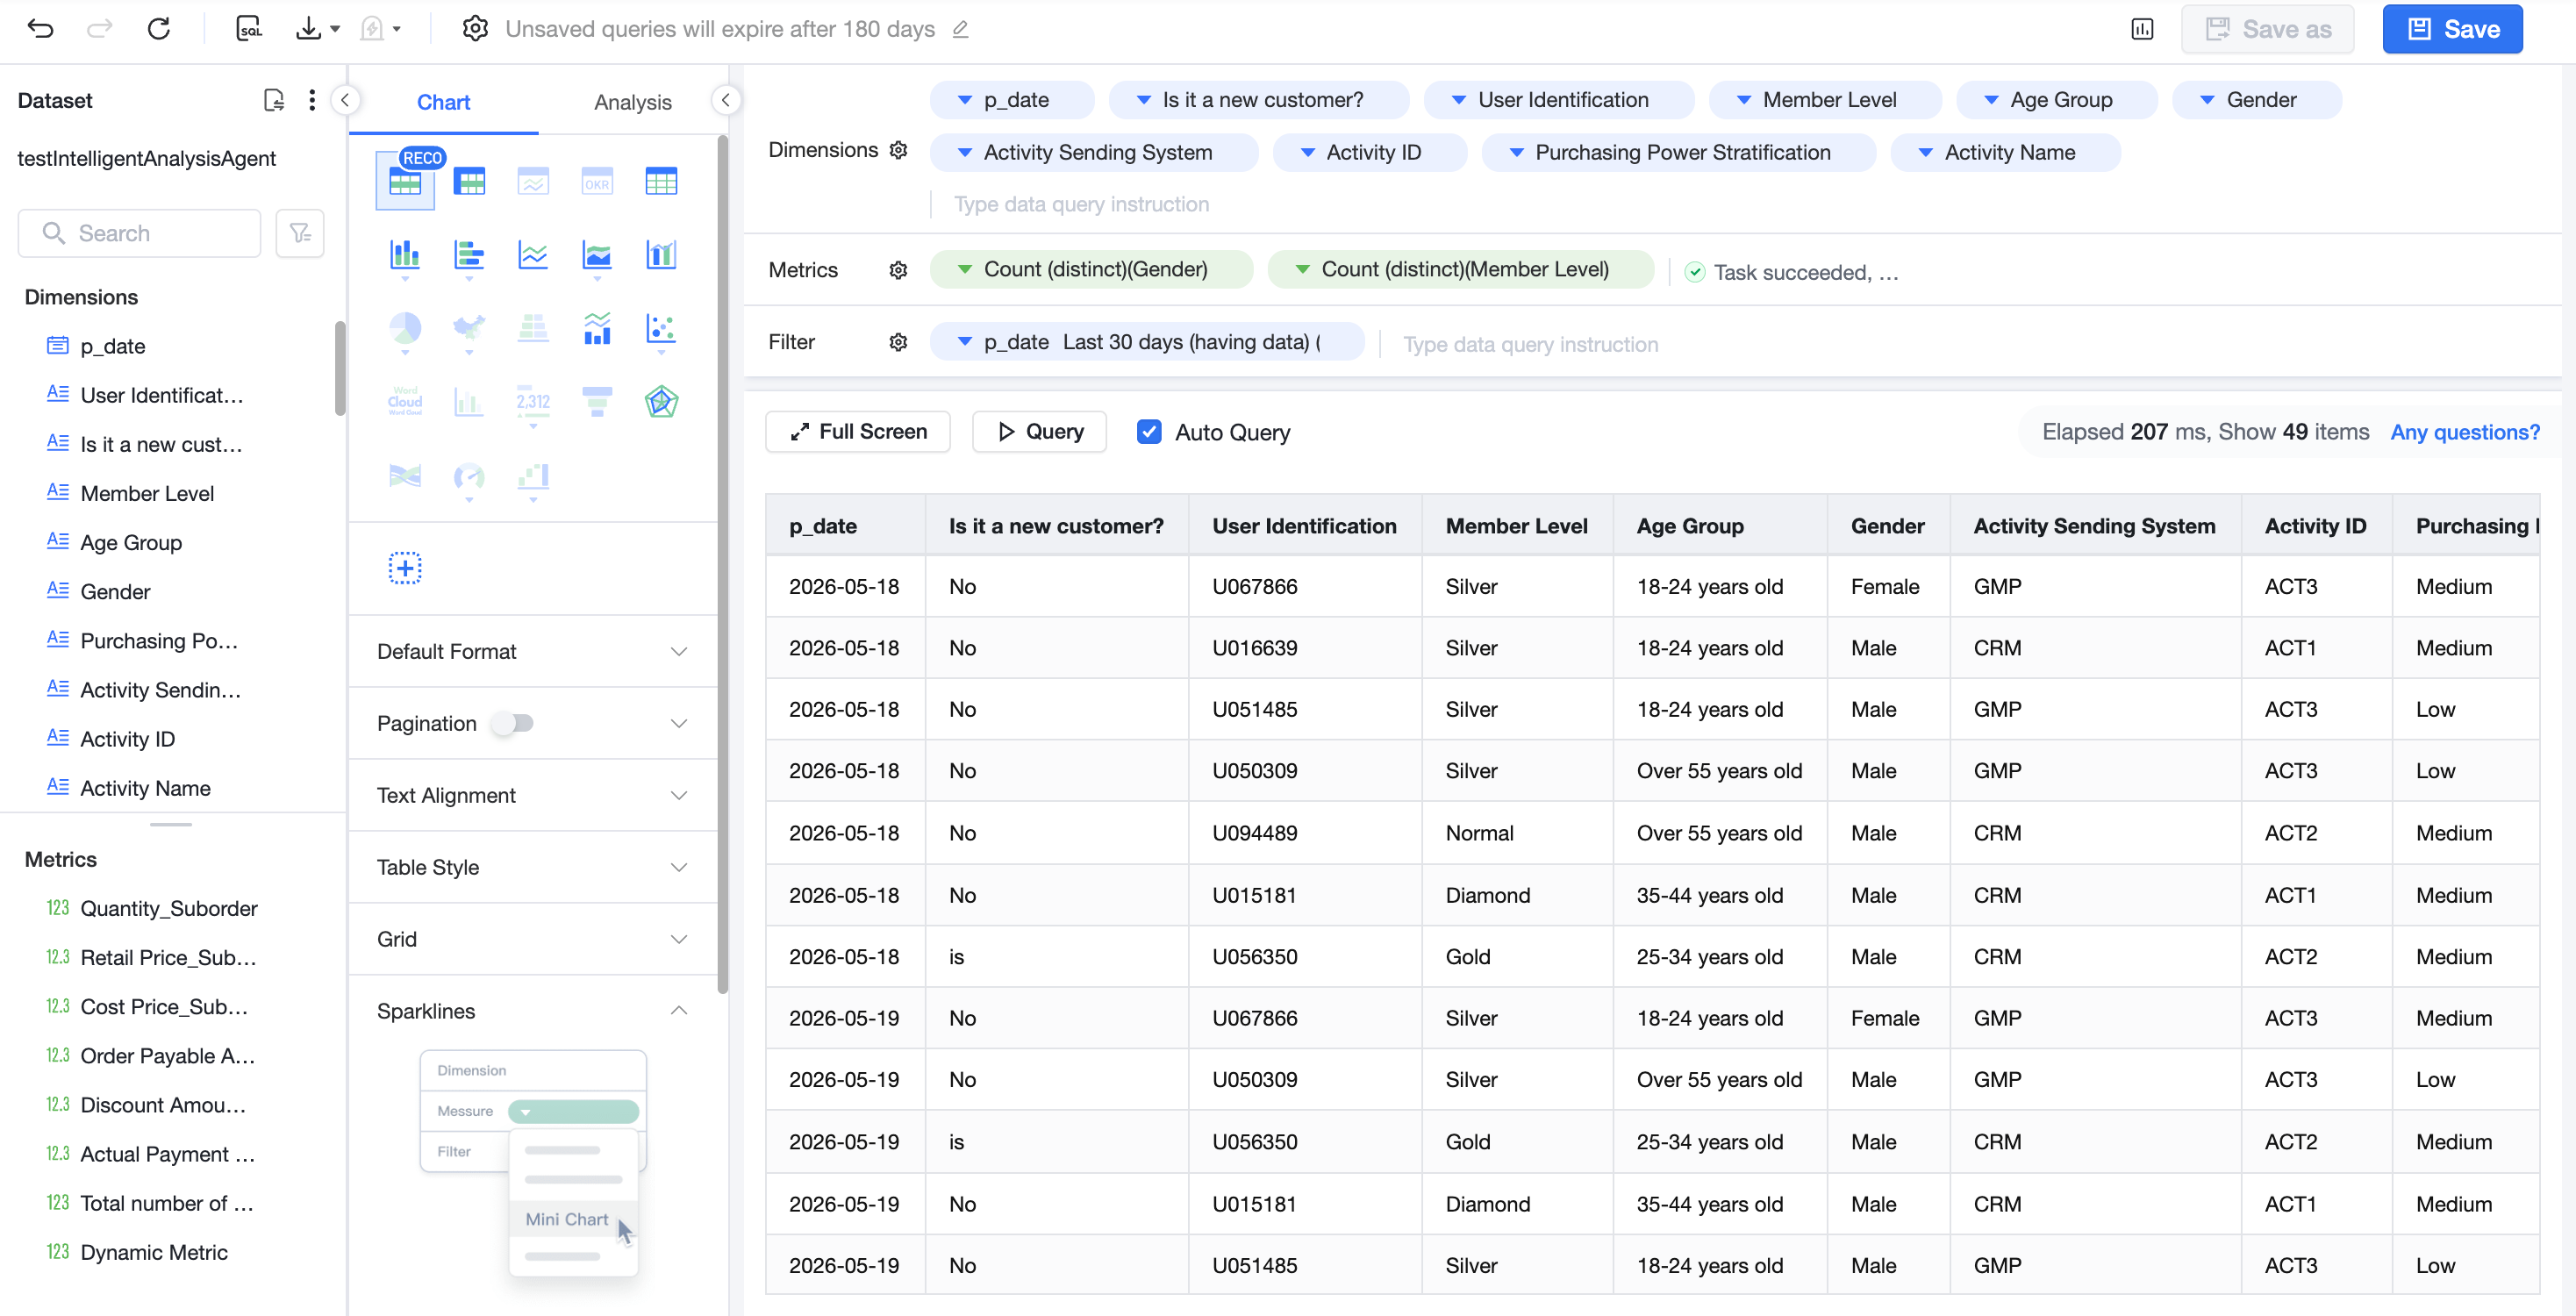The height and width of the screenshot is (1316, 2576).
Task: Select the radar chart icon
Action: (x=661, y=401)
